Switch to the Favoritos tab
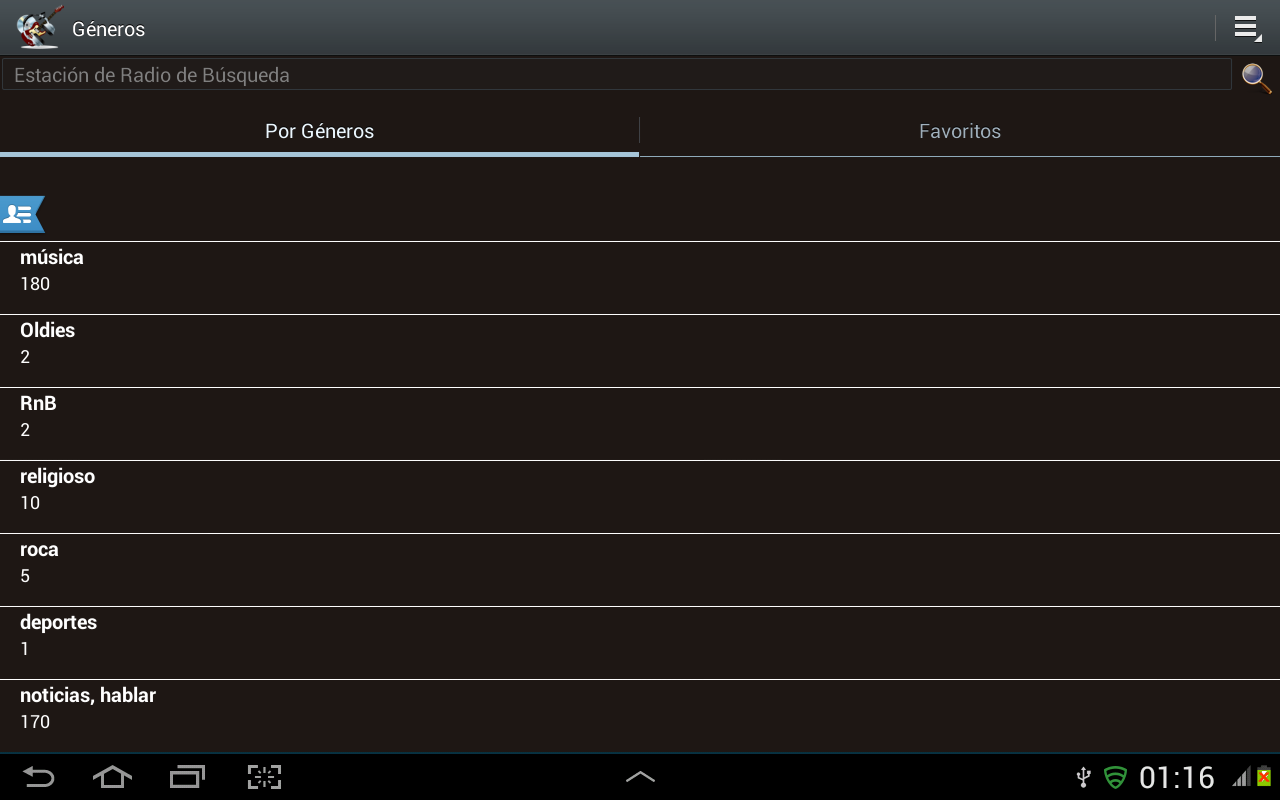This screenshot has width=1280, height=800. pos(960,131)
